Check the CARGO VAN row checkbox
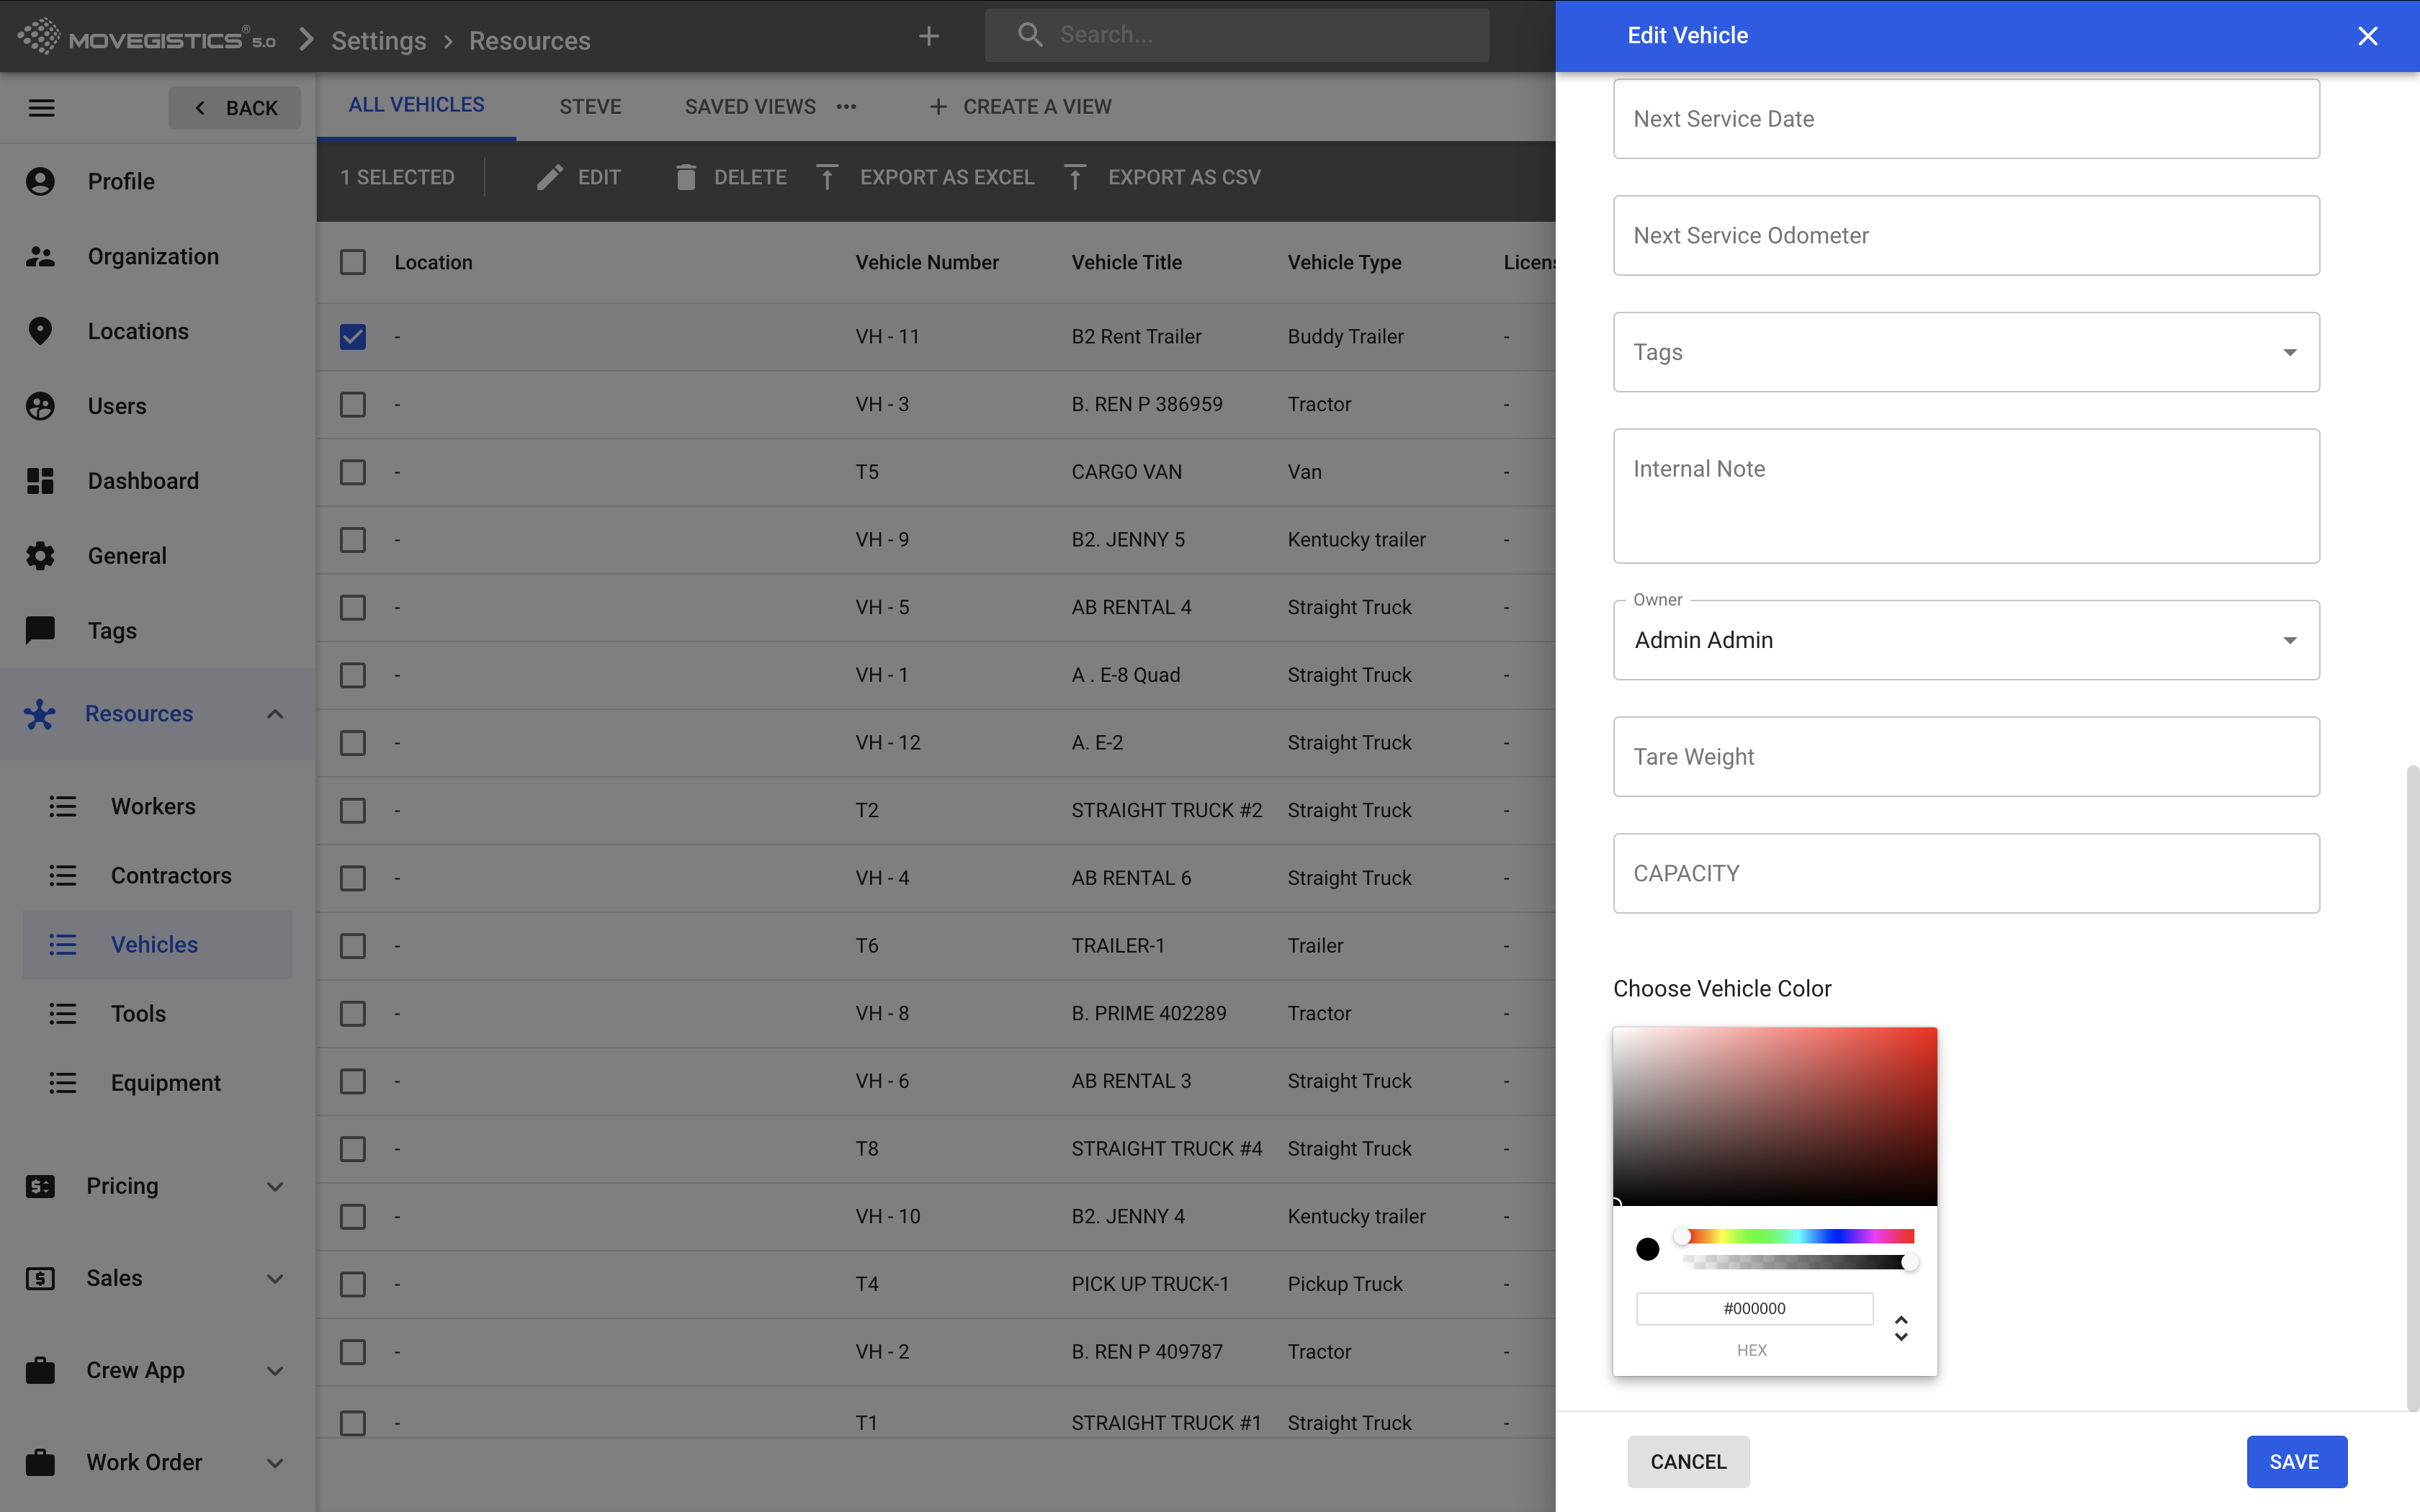 point(353,472)
